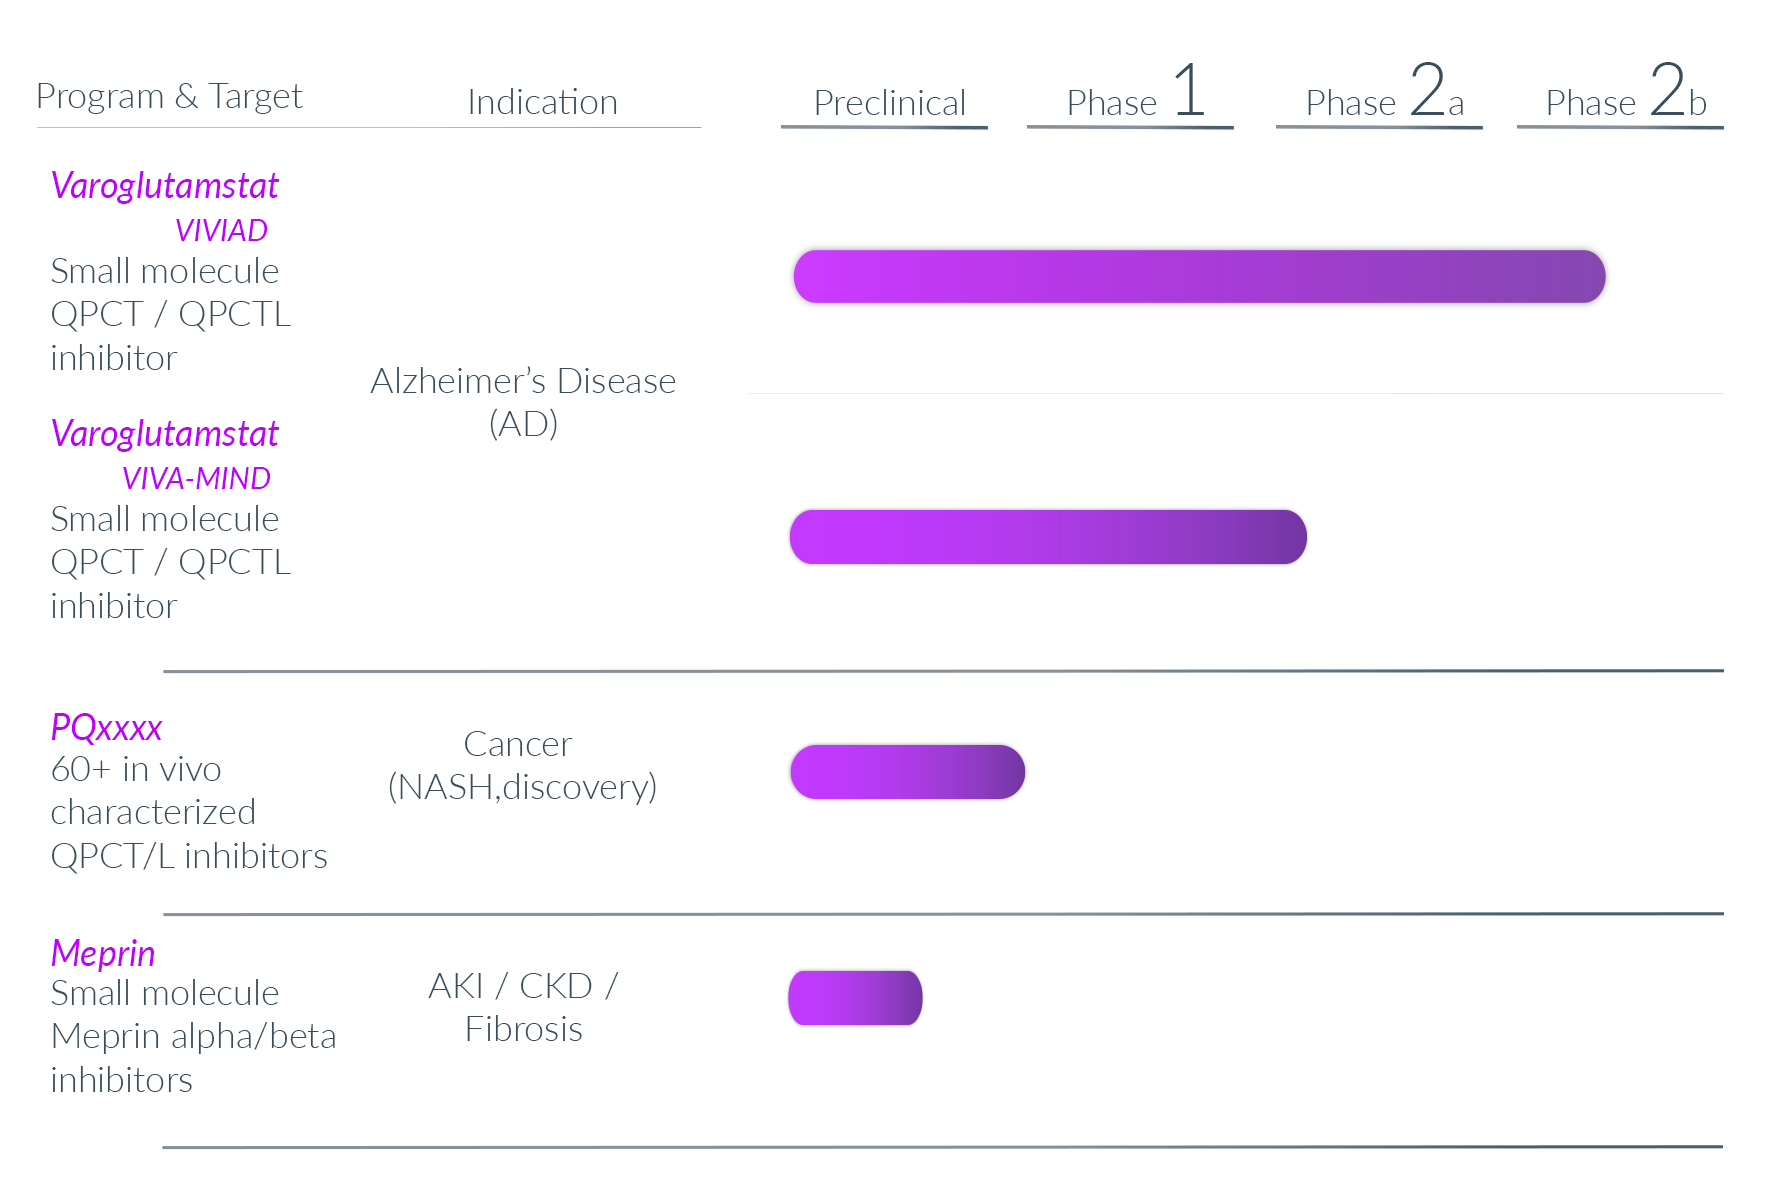Click the Phase 2a column header

click(x=1384, y=90)
